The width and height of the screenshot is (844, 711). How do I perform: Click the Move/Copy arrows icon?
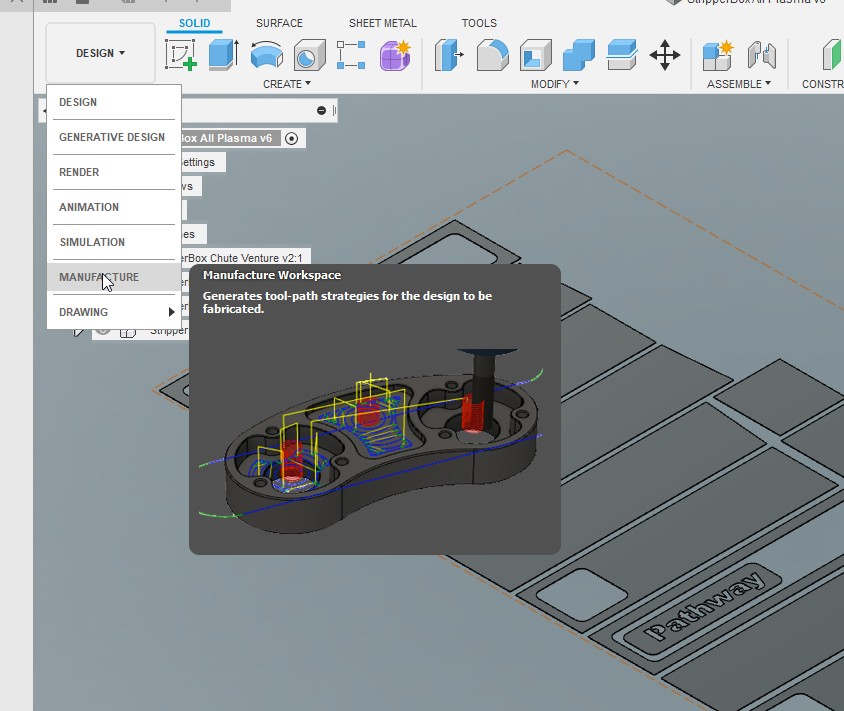(x=665, y=54)
